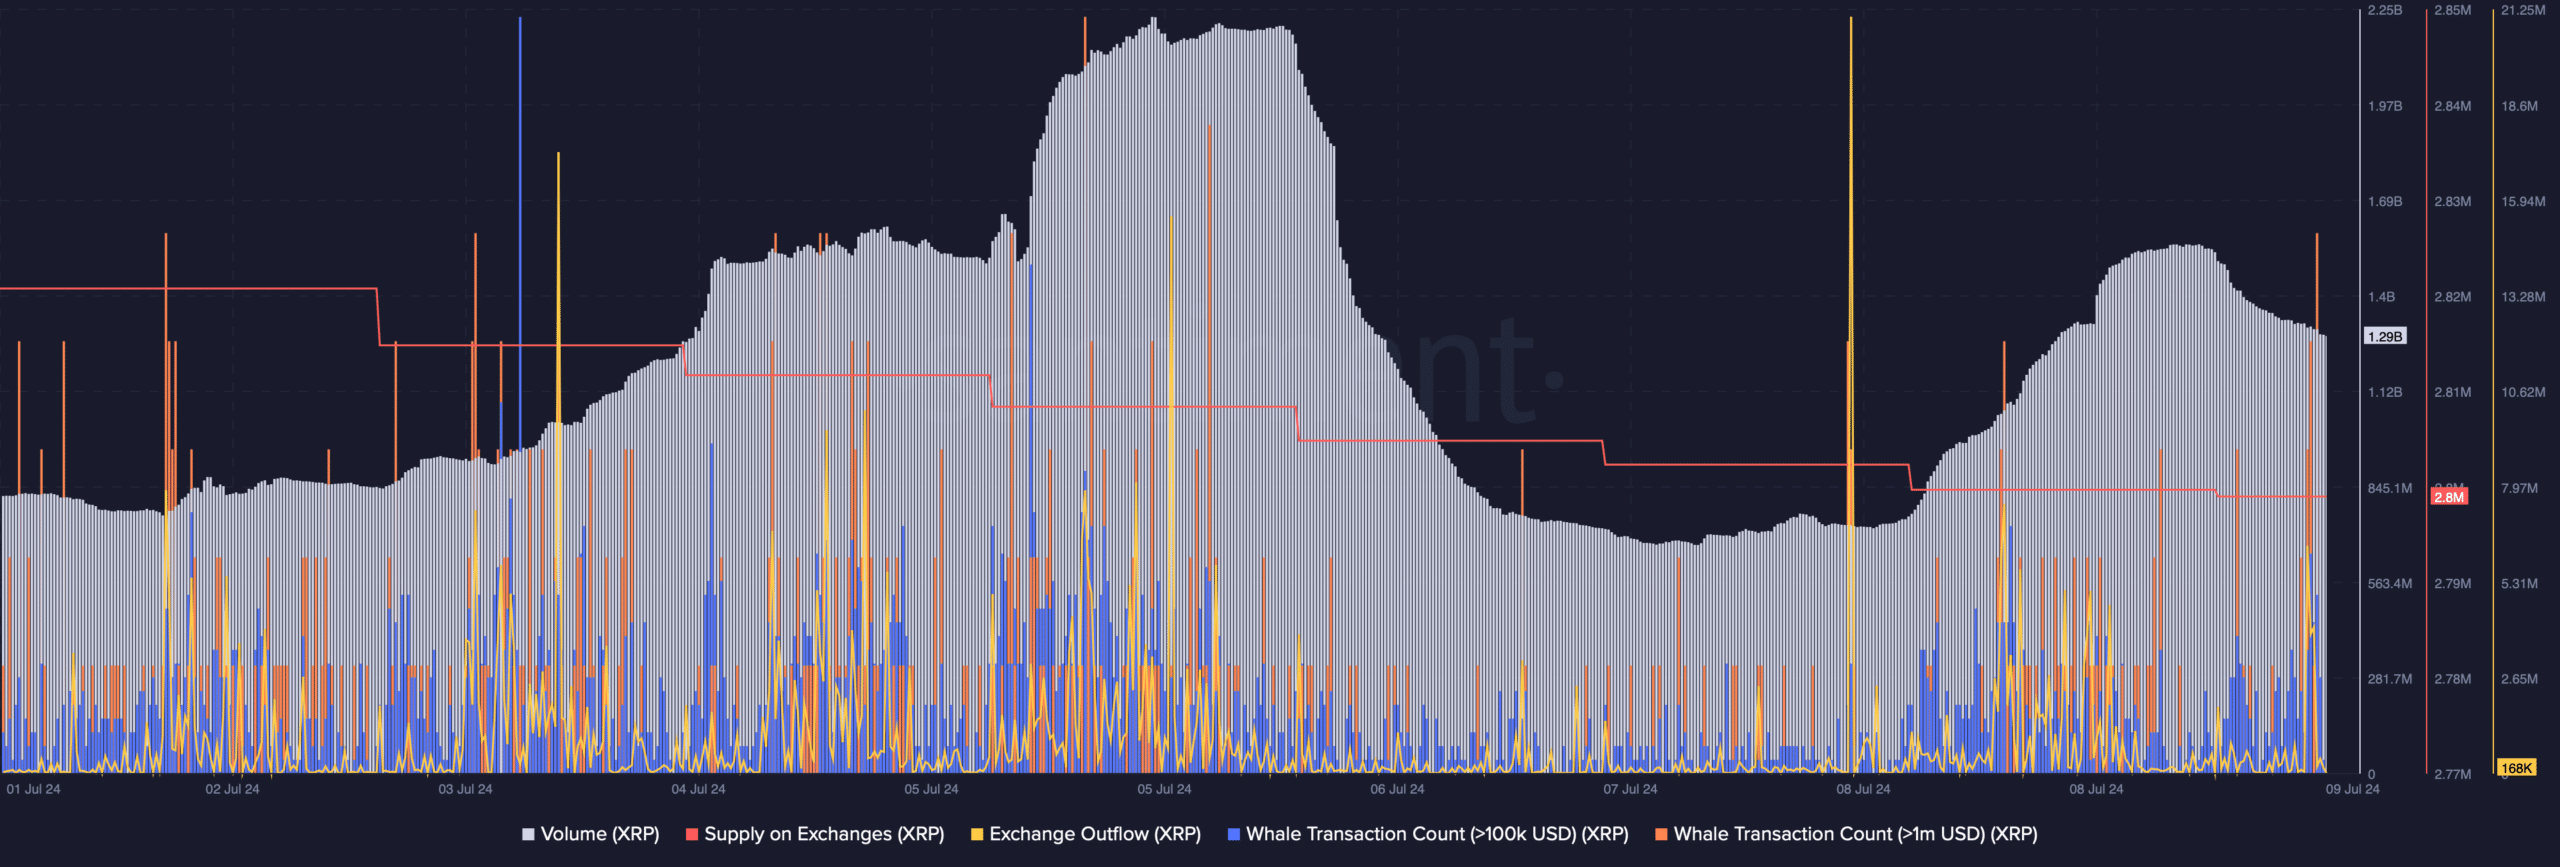This screenshot has width=2560, height=867.
Task: Click the red Supply on Exchanges swatch
Action: (692, 834)
